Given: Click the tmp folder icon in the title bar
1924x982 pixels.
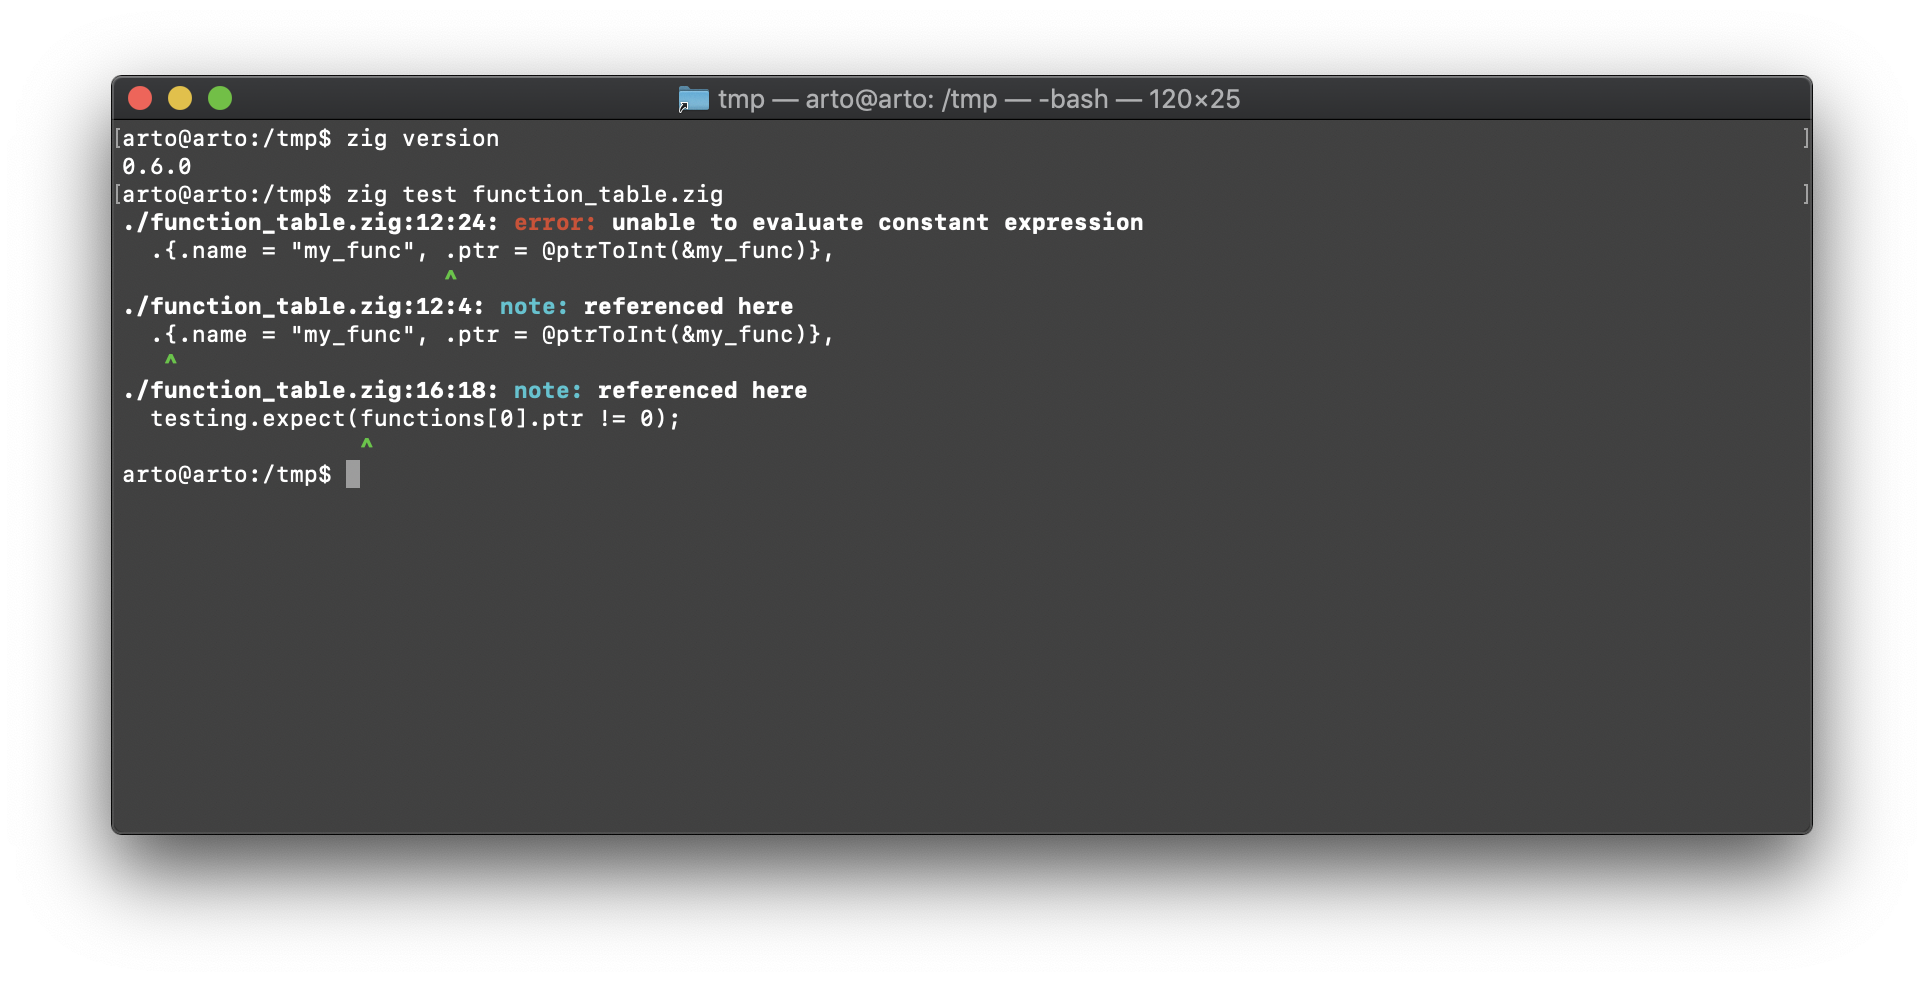Looking at the screenshot, I should click(x=692, y=99).
